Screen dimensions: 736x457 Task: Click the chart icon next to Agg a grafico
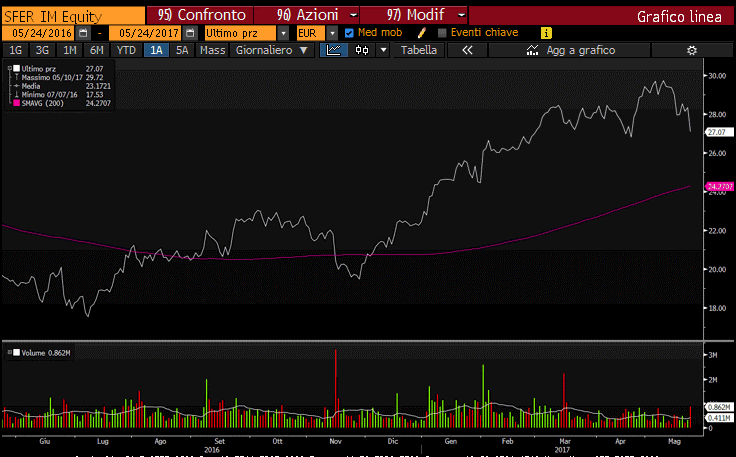pyautogui.click(x=532, y=50)
